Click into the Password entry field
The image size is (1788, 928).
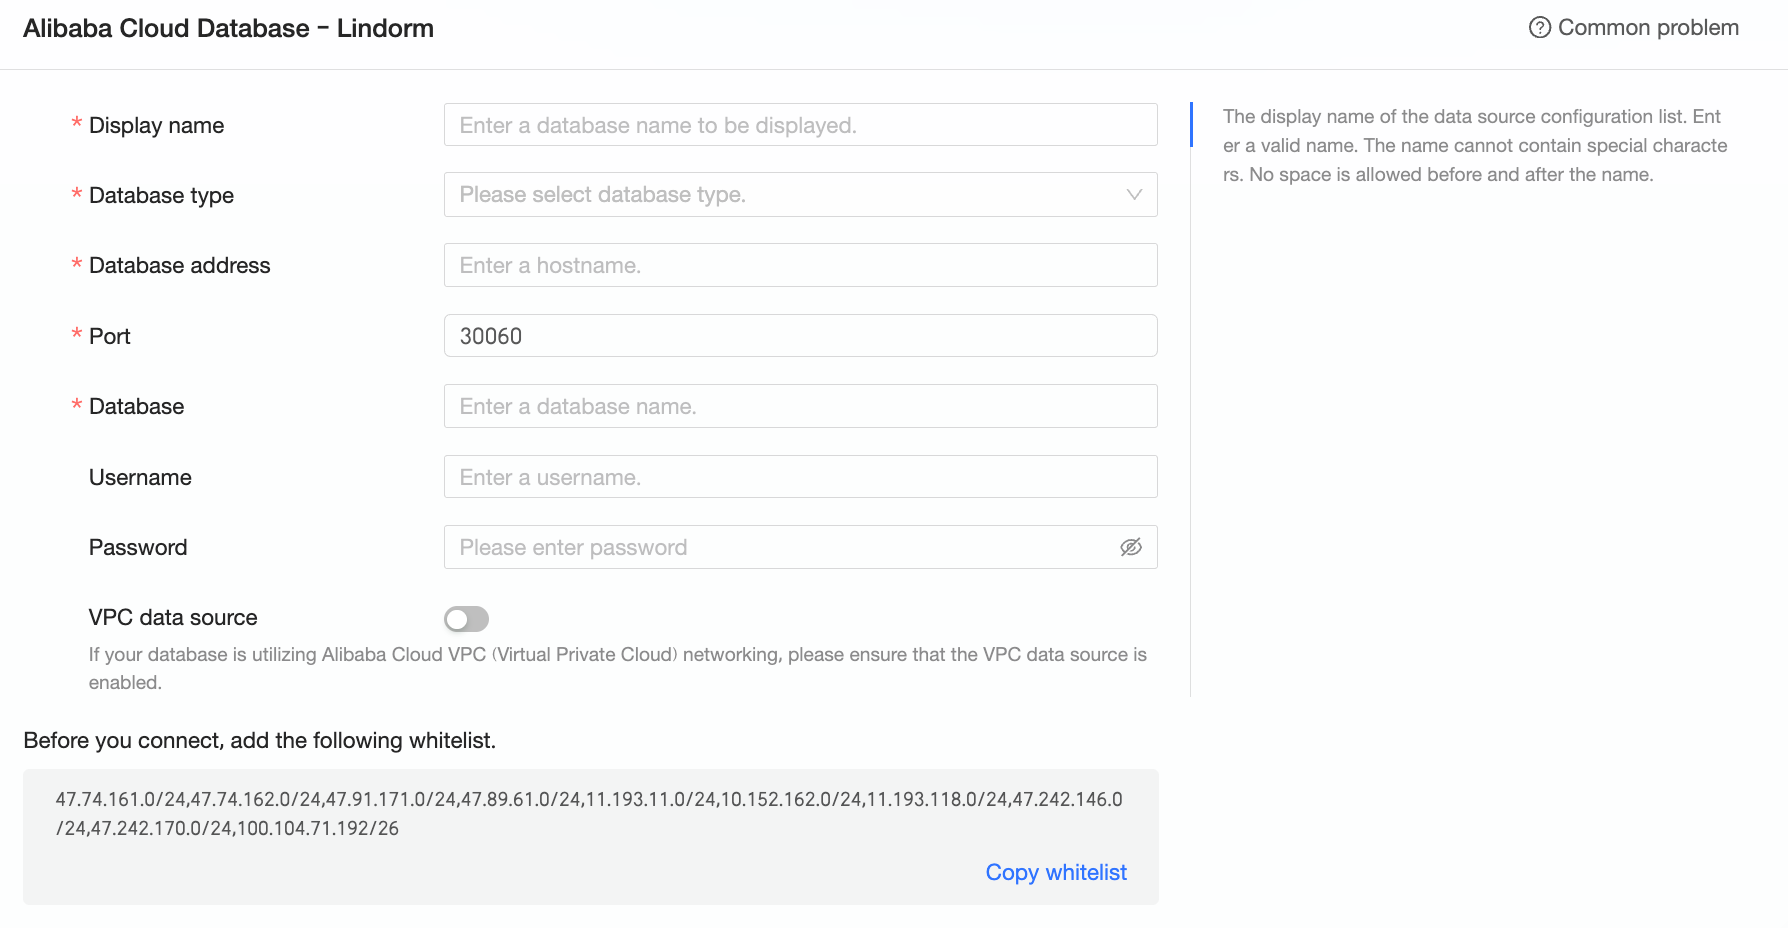tap(780, 547)
